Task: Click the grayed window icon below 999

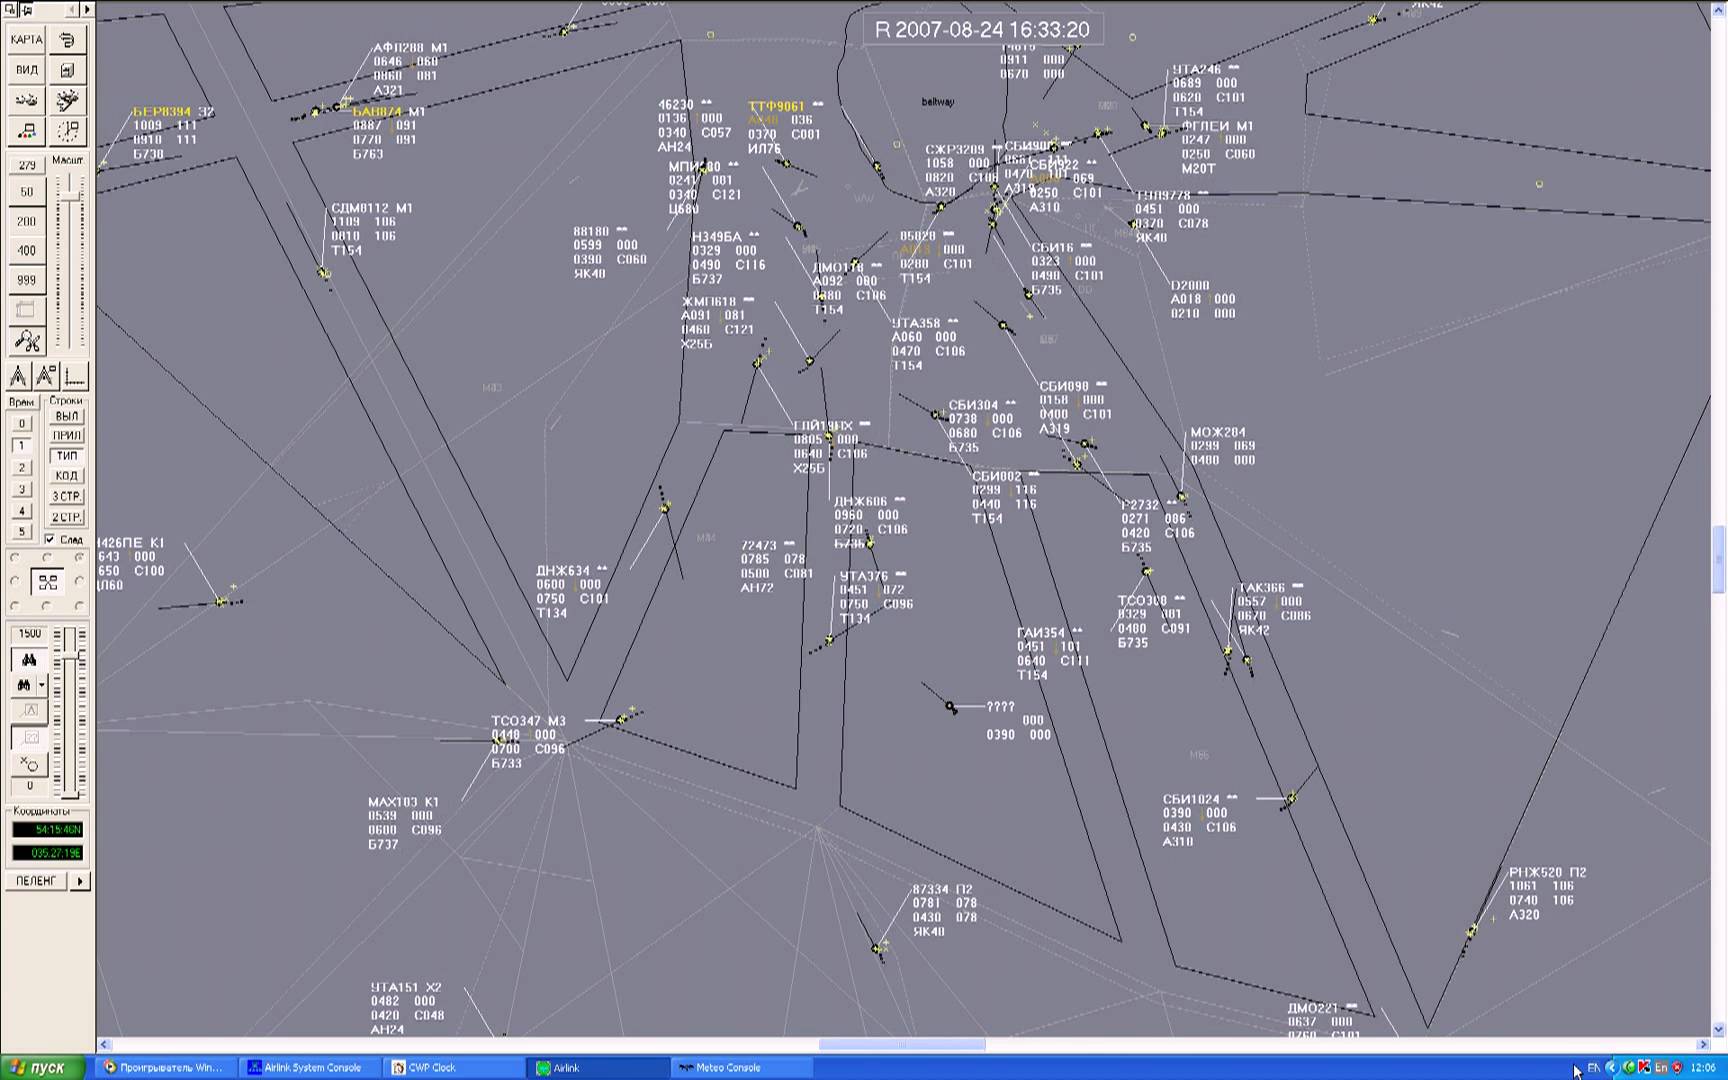Action: [27, 310]
